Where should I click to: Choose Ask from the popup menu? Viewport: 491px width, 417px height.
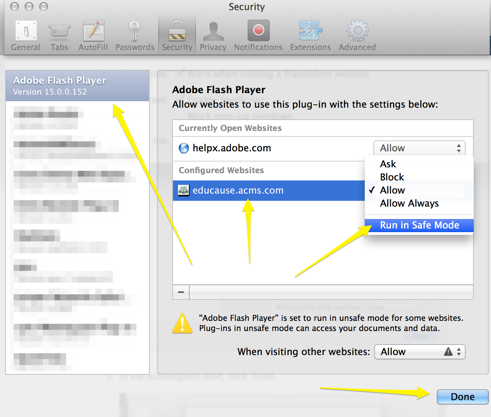pyautogui.click(x=419, y=164)
